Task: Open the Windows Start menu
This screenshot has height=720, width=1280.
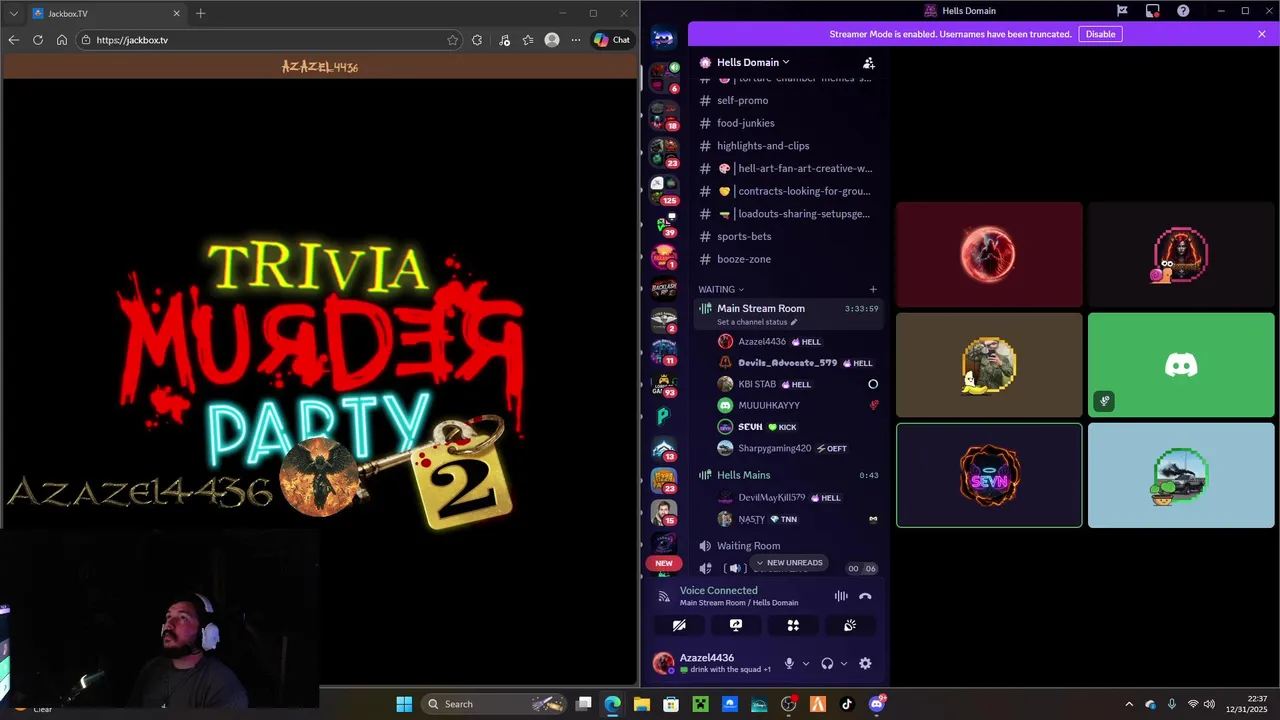Action: tap(404, 704)
